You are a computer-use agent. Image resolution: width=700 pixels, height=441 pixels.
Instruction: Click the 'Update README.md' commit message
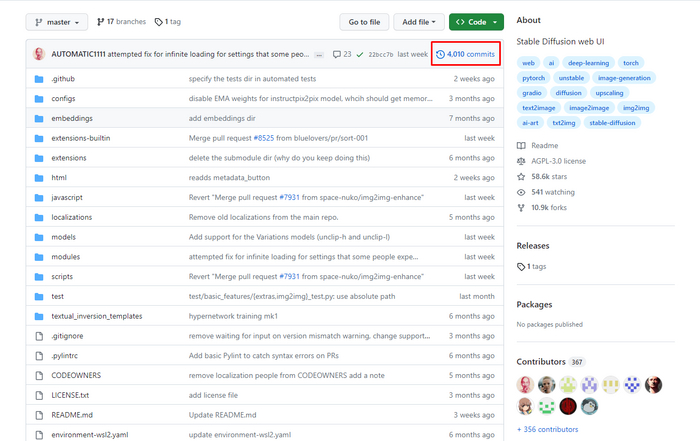pyautogui.click(x=222, y=415)
